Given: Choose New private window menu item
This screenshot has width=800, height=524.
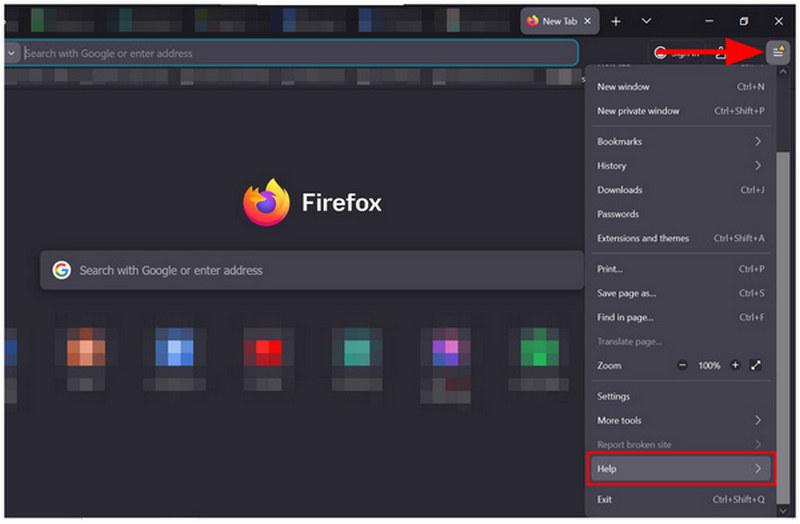Looking at the screenshot, I should (681, 111).
